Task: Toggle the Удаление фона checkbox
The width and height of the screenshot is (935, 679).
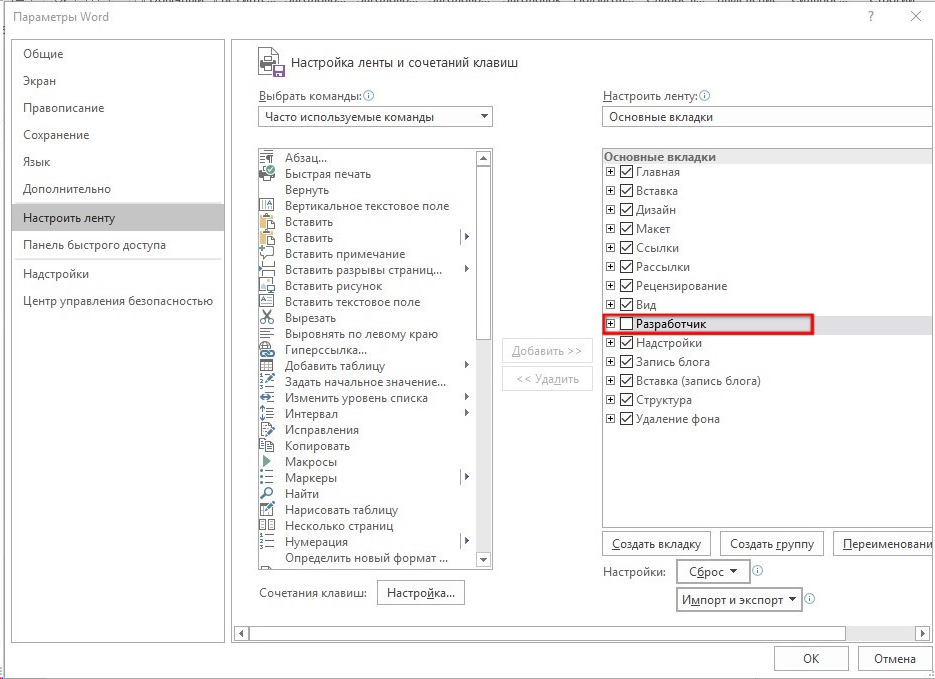Action: pyautogui.click(x=626, y=419)
